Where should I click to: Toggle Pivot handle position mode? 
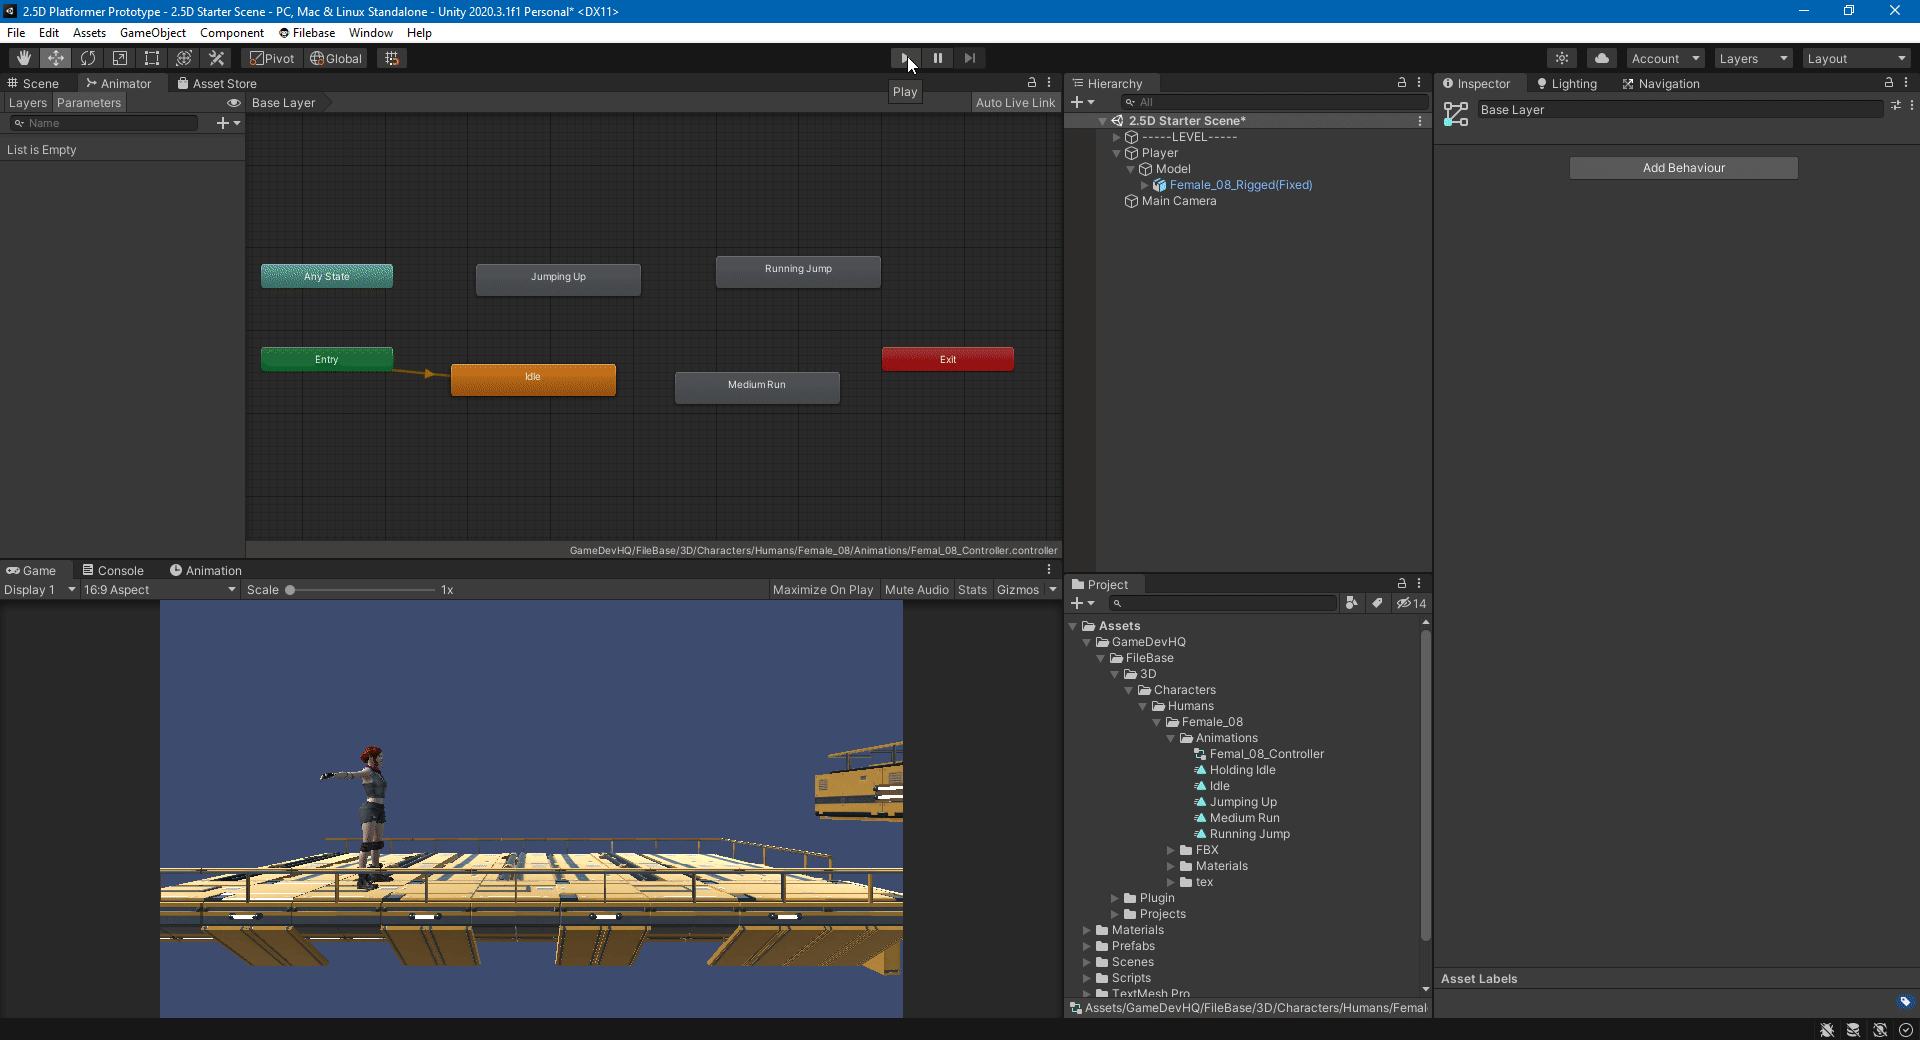(271, 57)
